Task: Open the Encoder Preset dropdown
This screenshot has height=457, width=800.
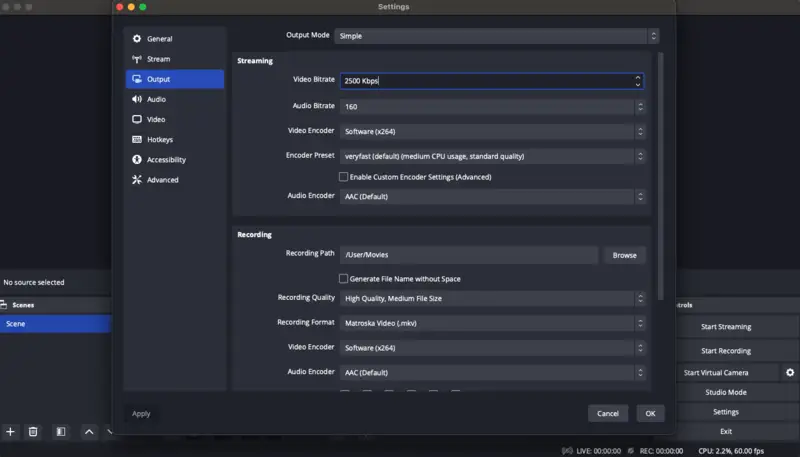Action: coord(492,156)
